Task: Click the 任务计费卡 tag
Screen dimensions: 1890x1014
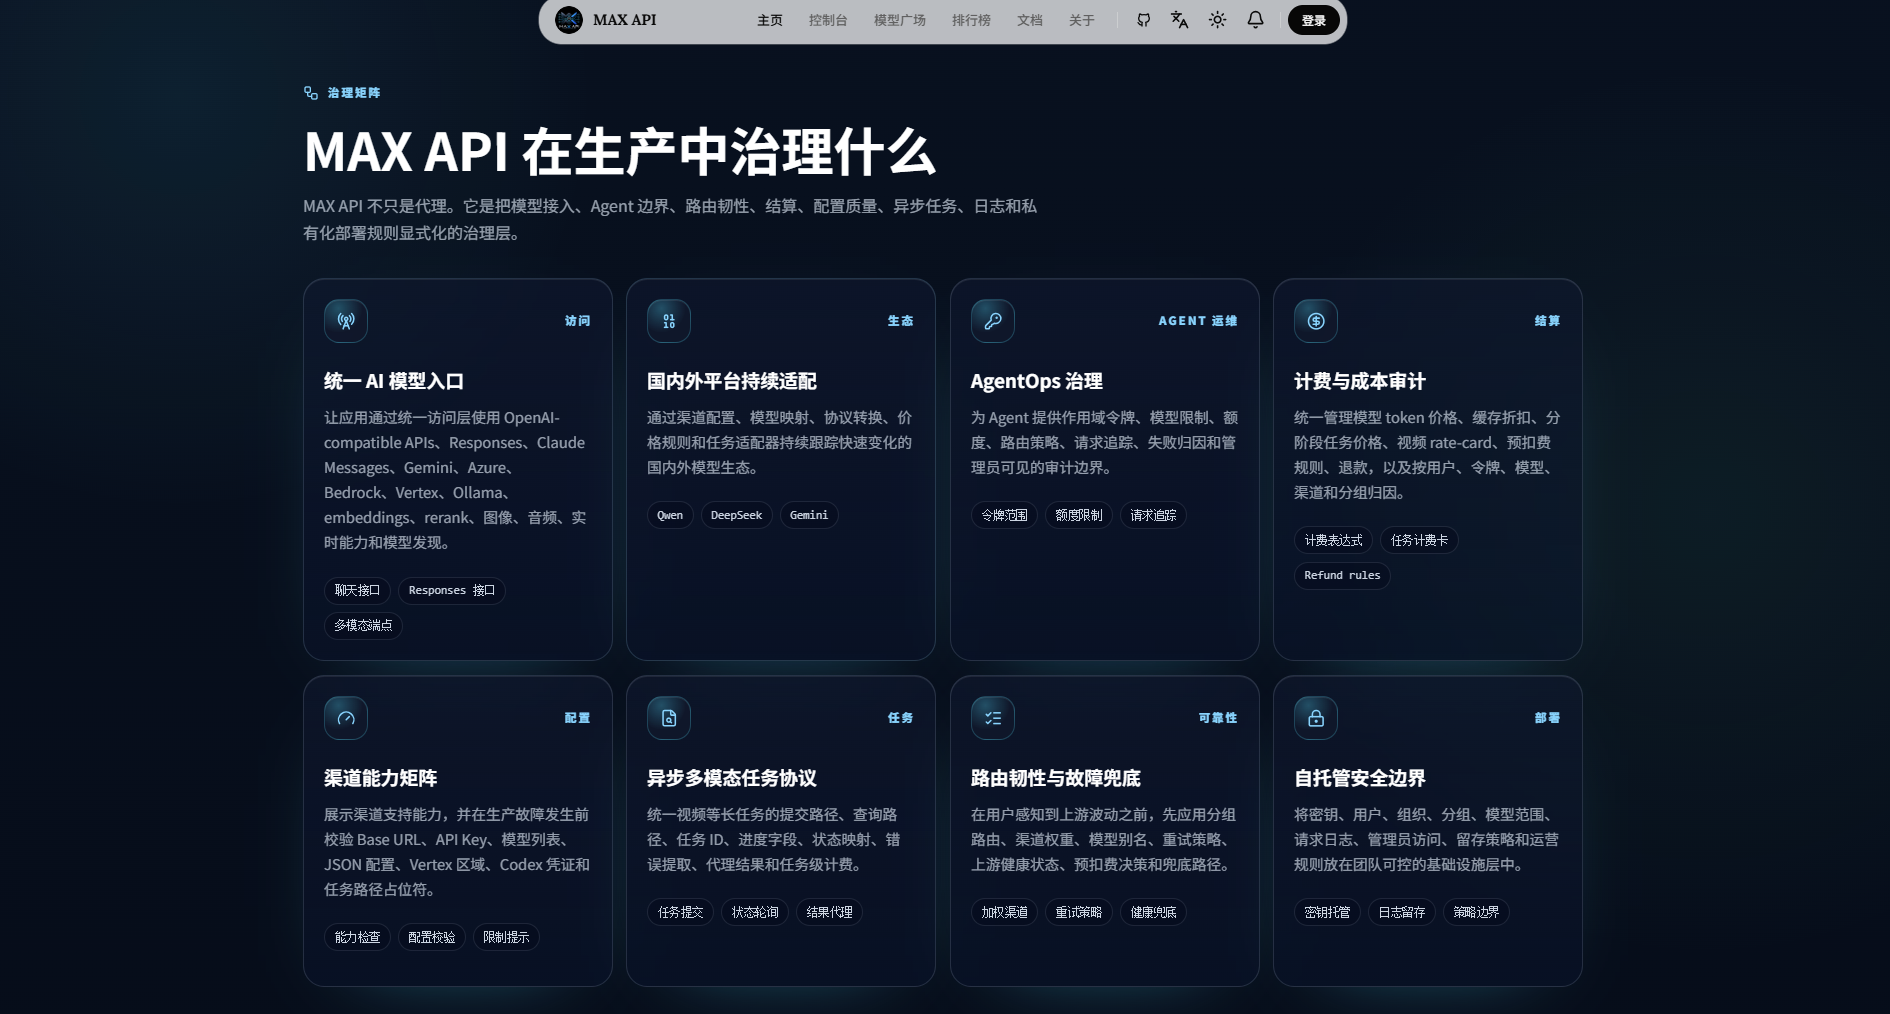Action: click(1420, 541)
